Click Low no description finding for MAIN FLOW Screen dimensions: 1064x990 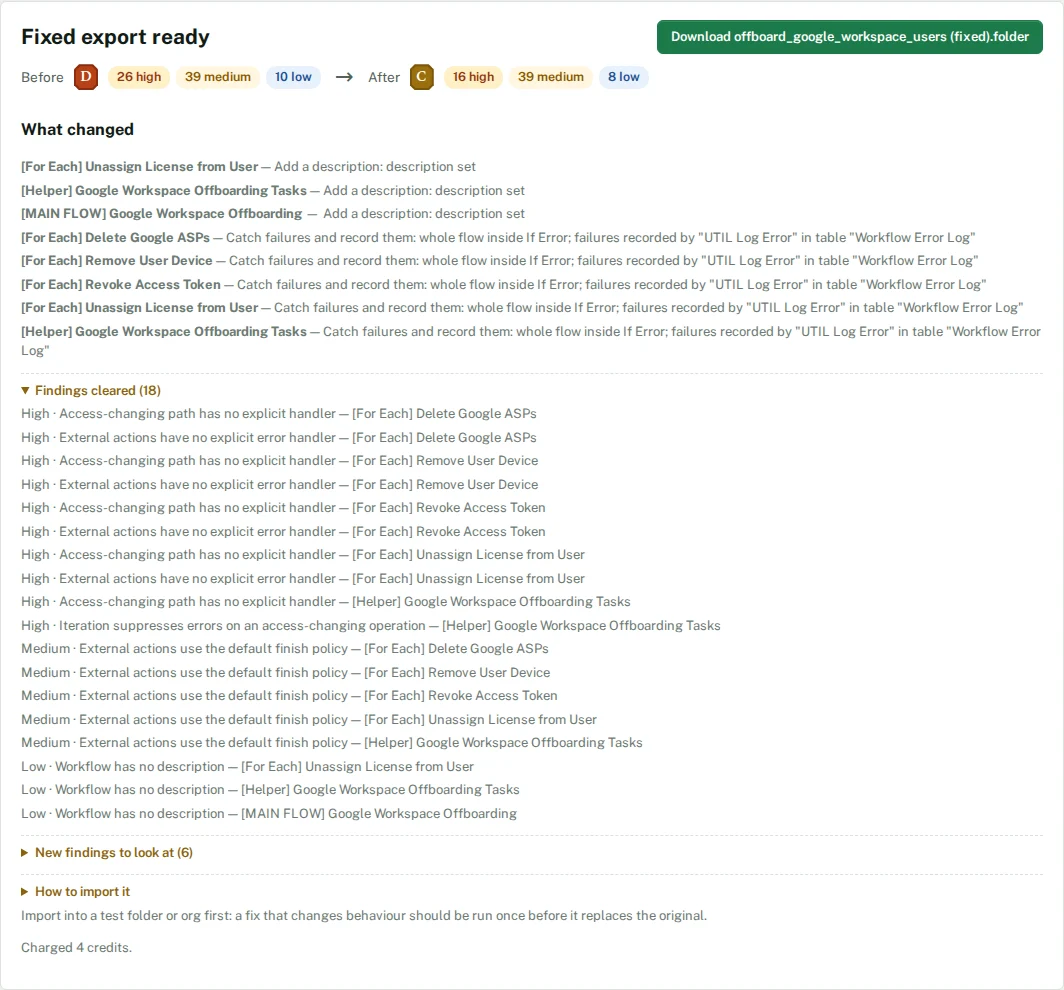pos(269,813)
